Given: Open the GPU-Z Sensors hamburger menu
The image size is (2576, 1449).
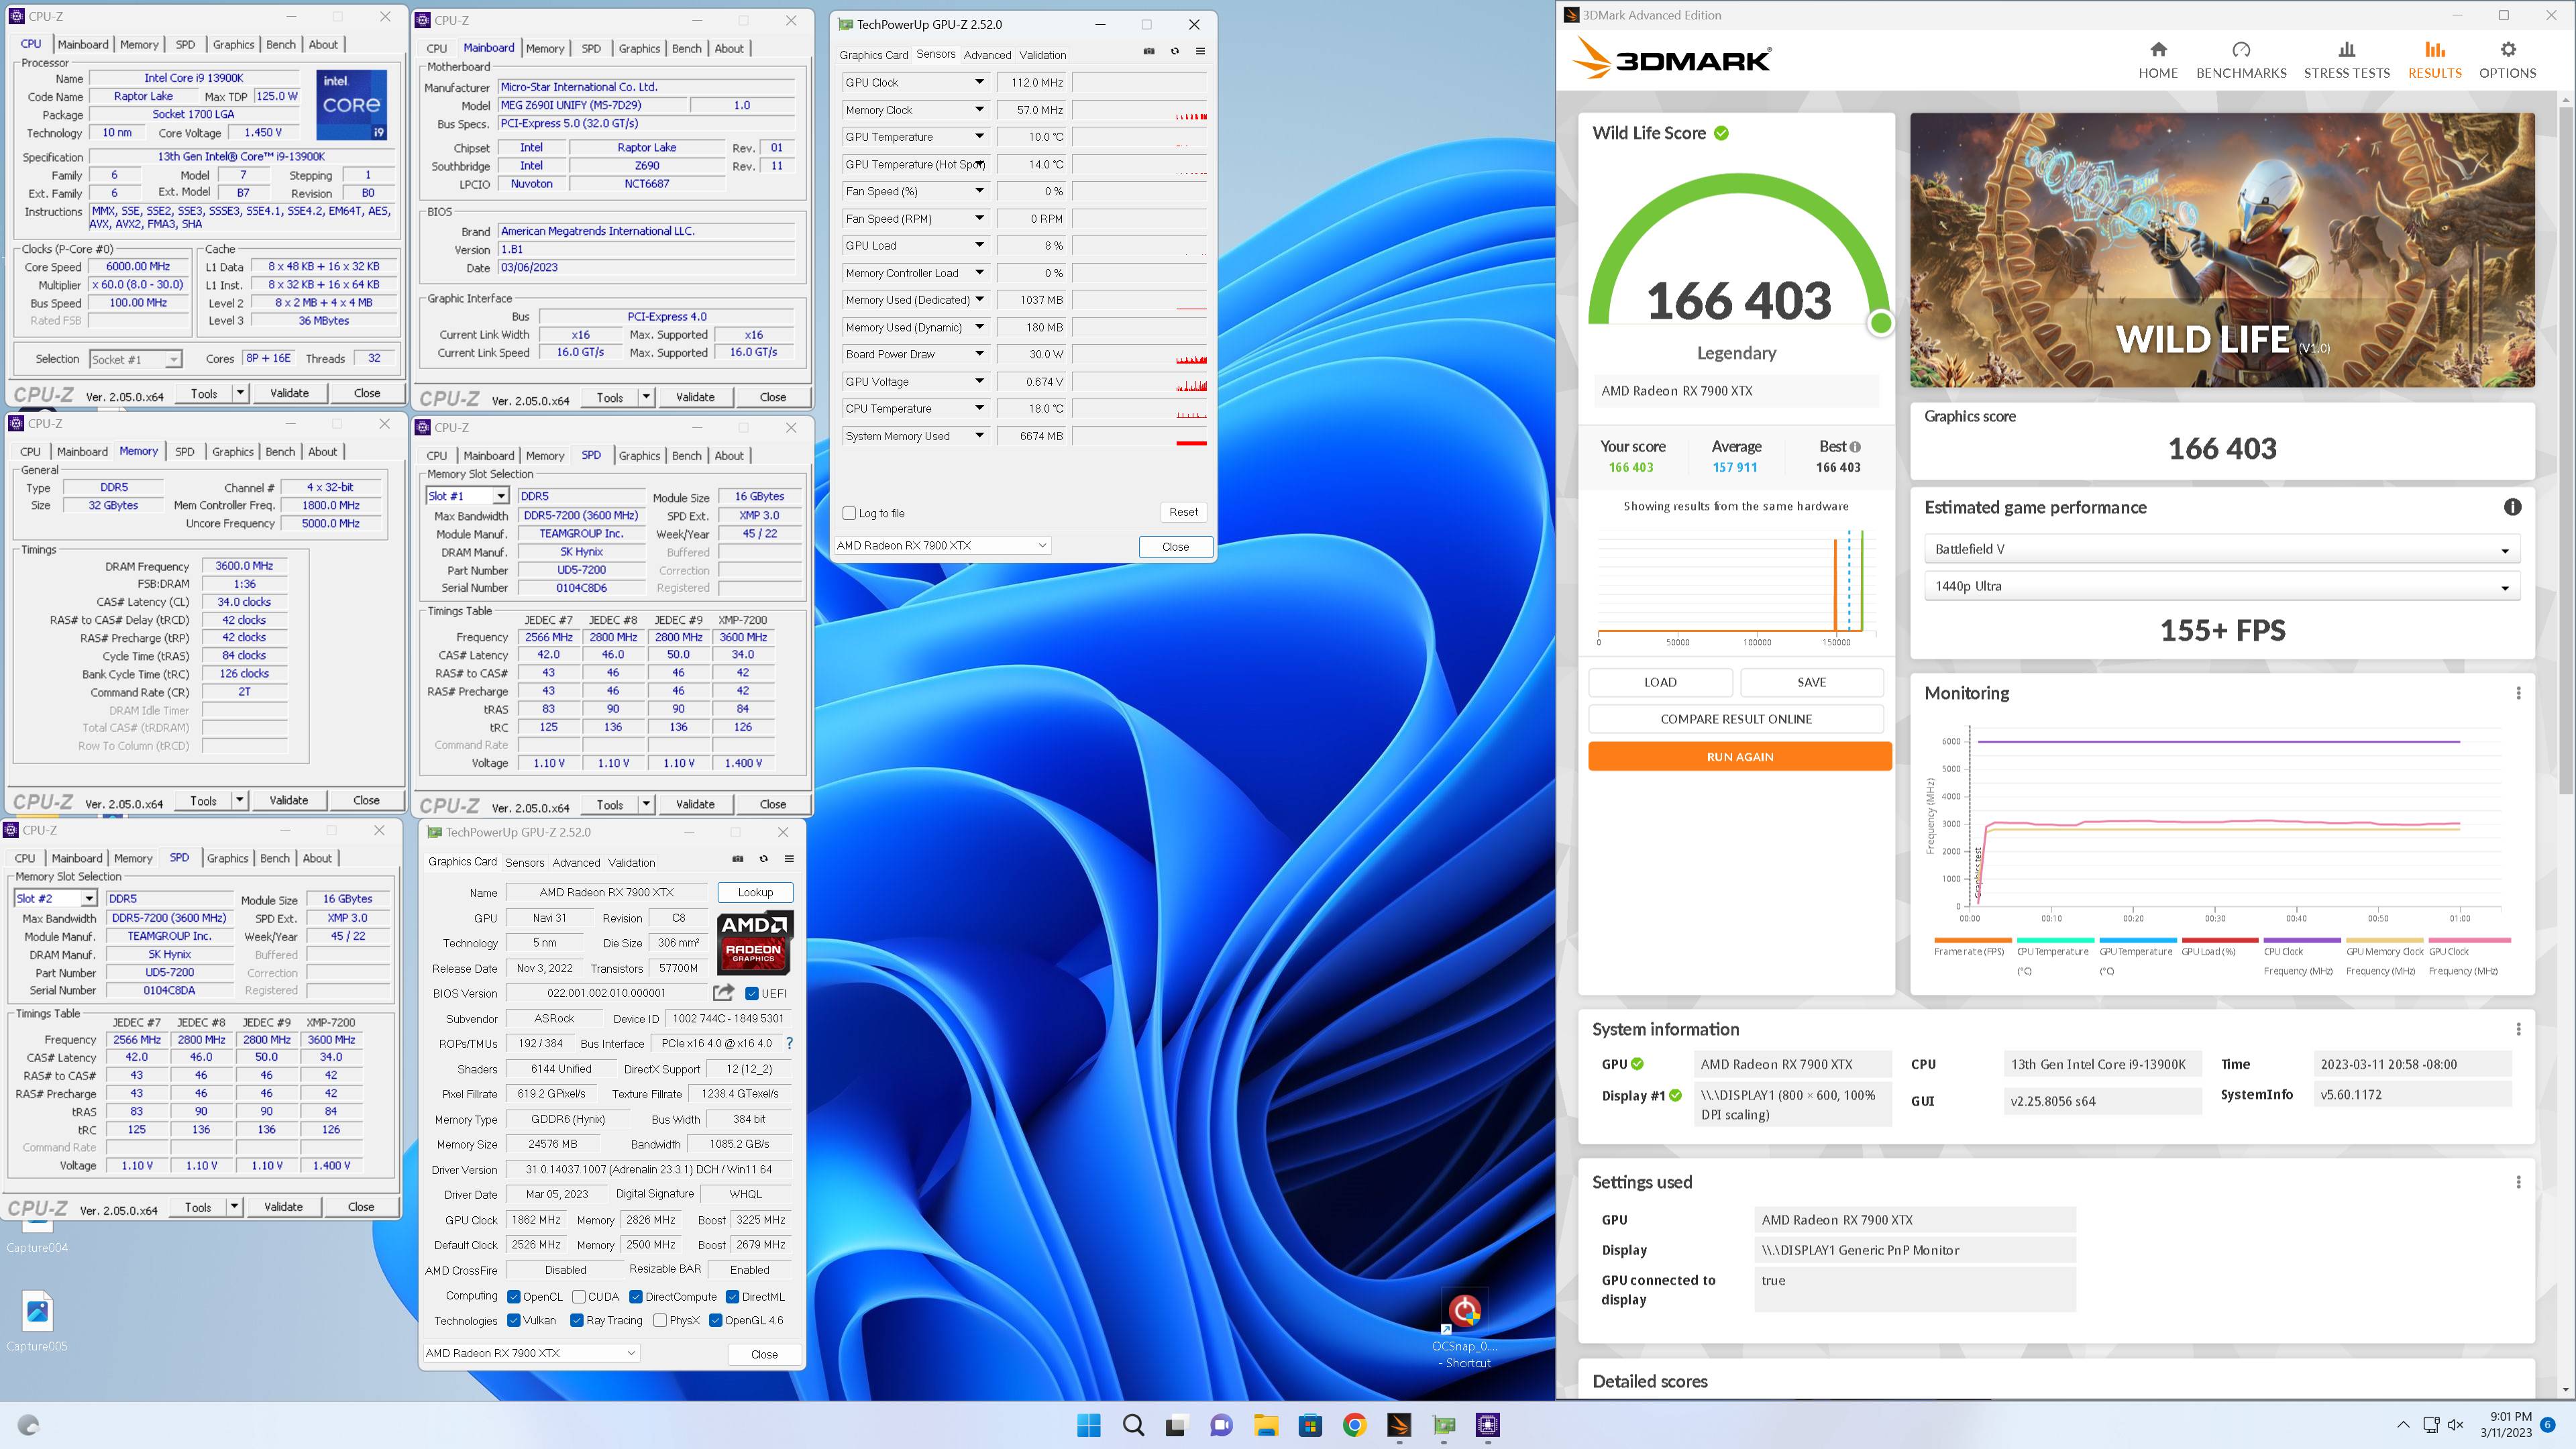Looking at the screenshot, I should (x=1200, y=51).
